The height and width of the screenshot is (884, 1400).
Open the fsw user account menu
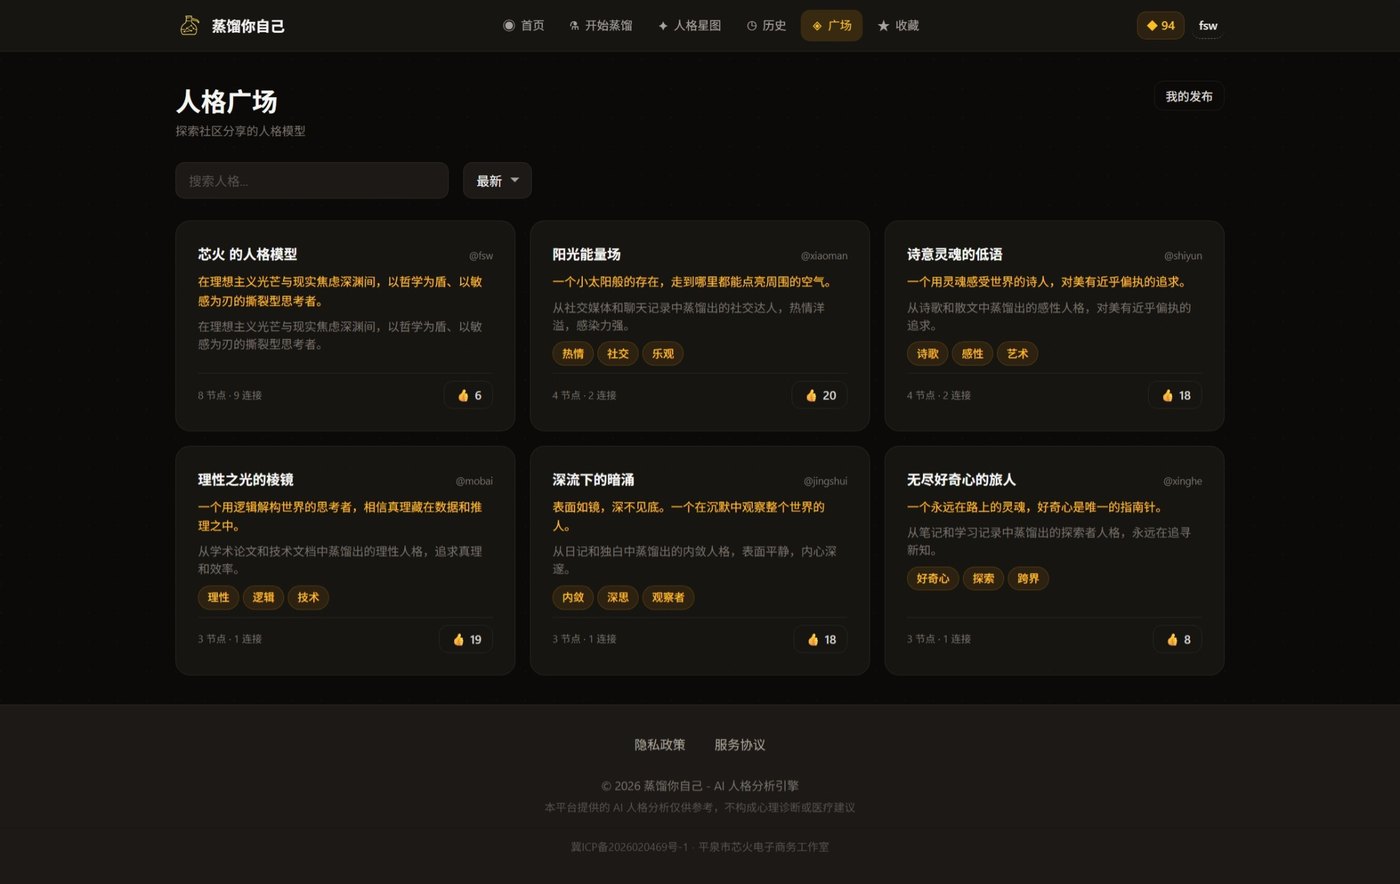[1208, 25]
